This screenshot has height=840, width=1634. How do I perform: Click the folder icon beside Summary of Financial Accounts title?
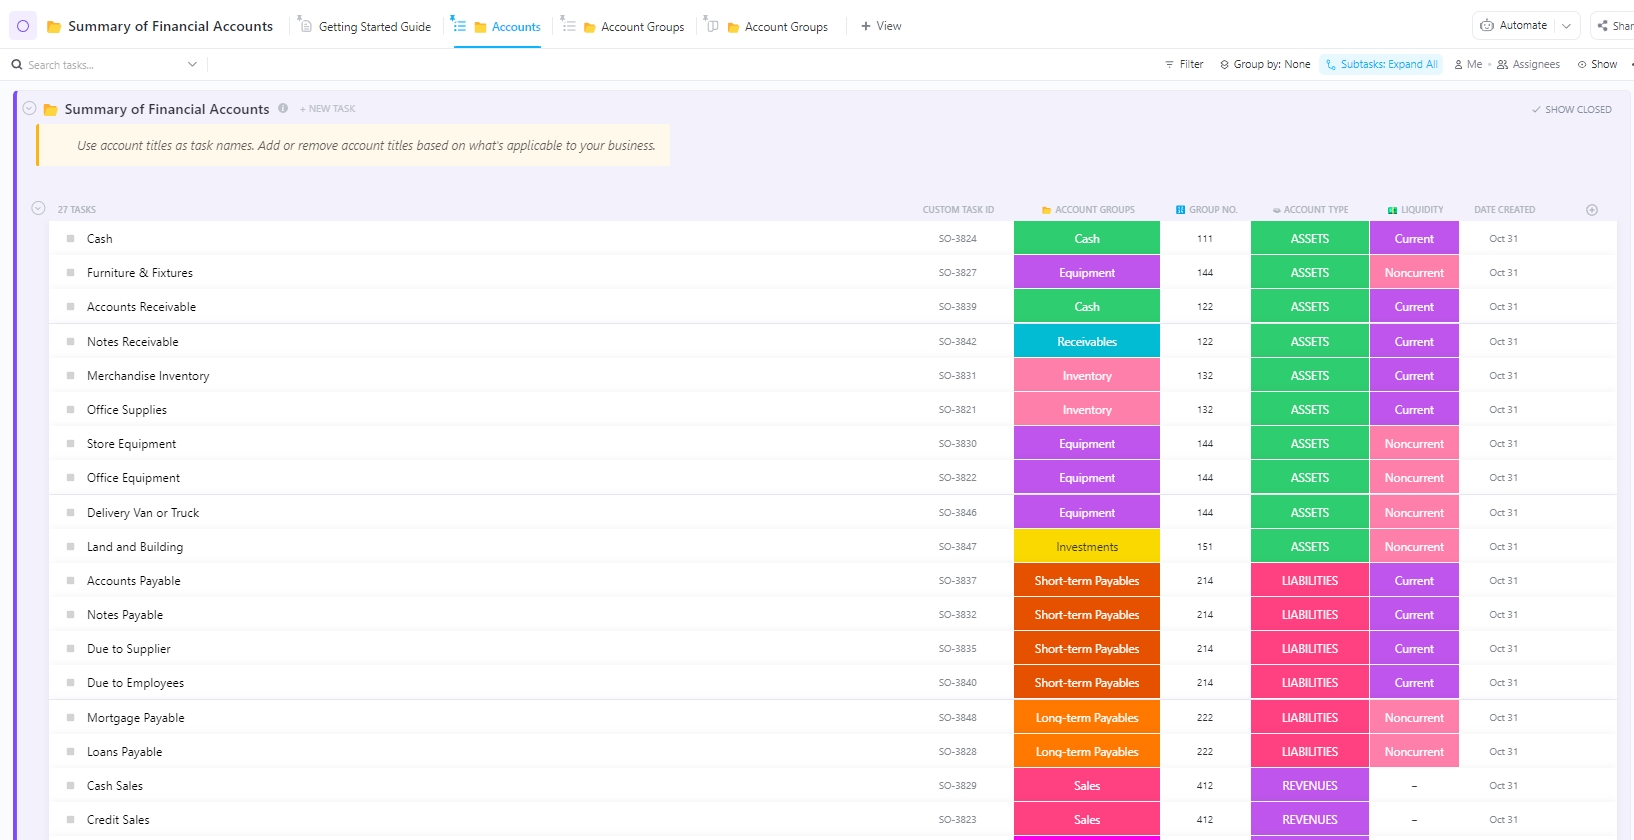(54, 27)
